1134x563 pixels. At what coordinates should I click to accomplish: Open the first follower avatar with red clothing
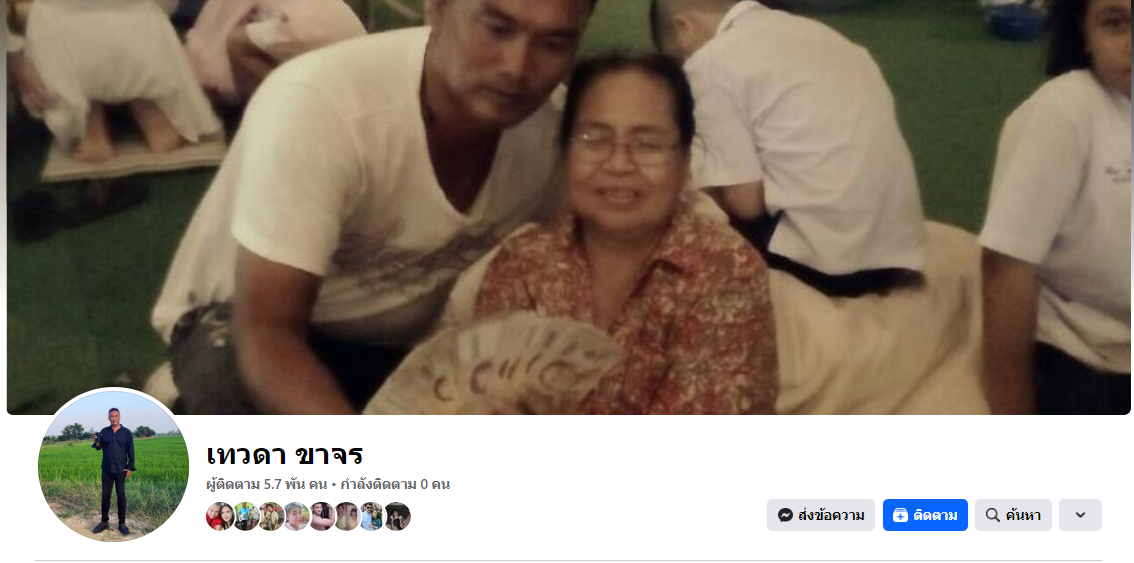point(220,516)
